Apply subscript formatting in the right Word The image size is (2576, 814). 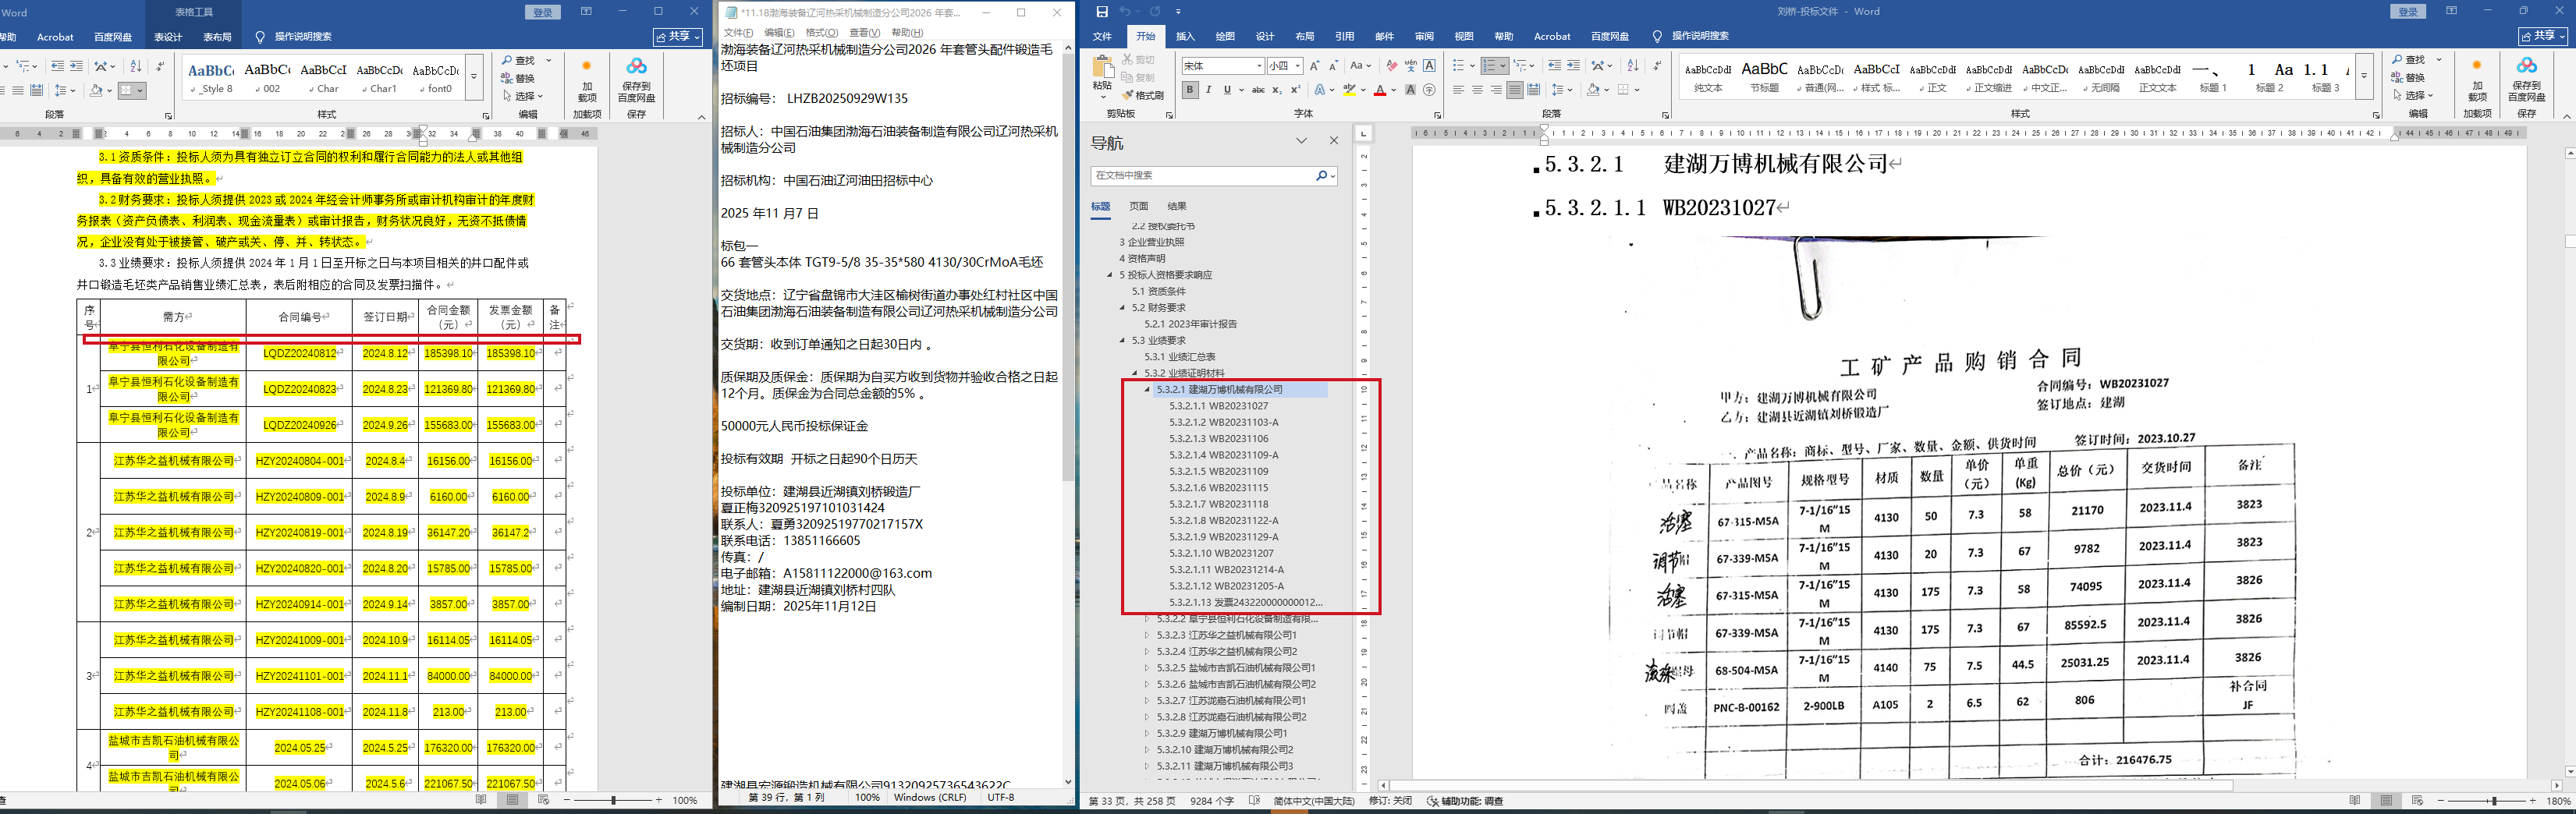[x=1277, y=90]
